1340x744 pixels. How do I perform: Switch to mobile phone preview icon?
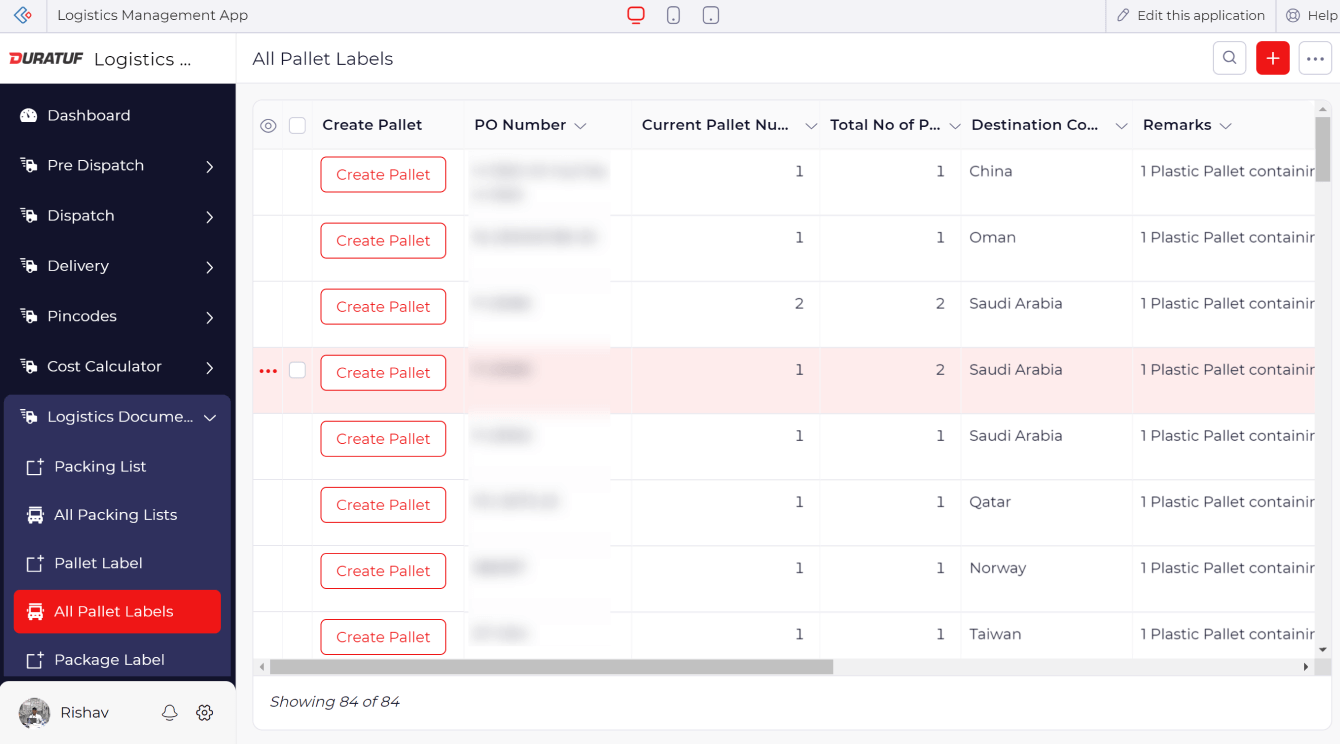(673, 15)
